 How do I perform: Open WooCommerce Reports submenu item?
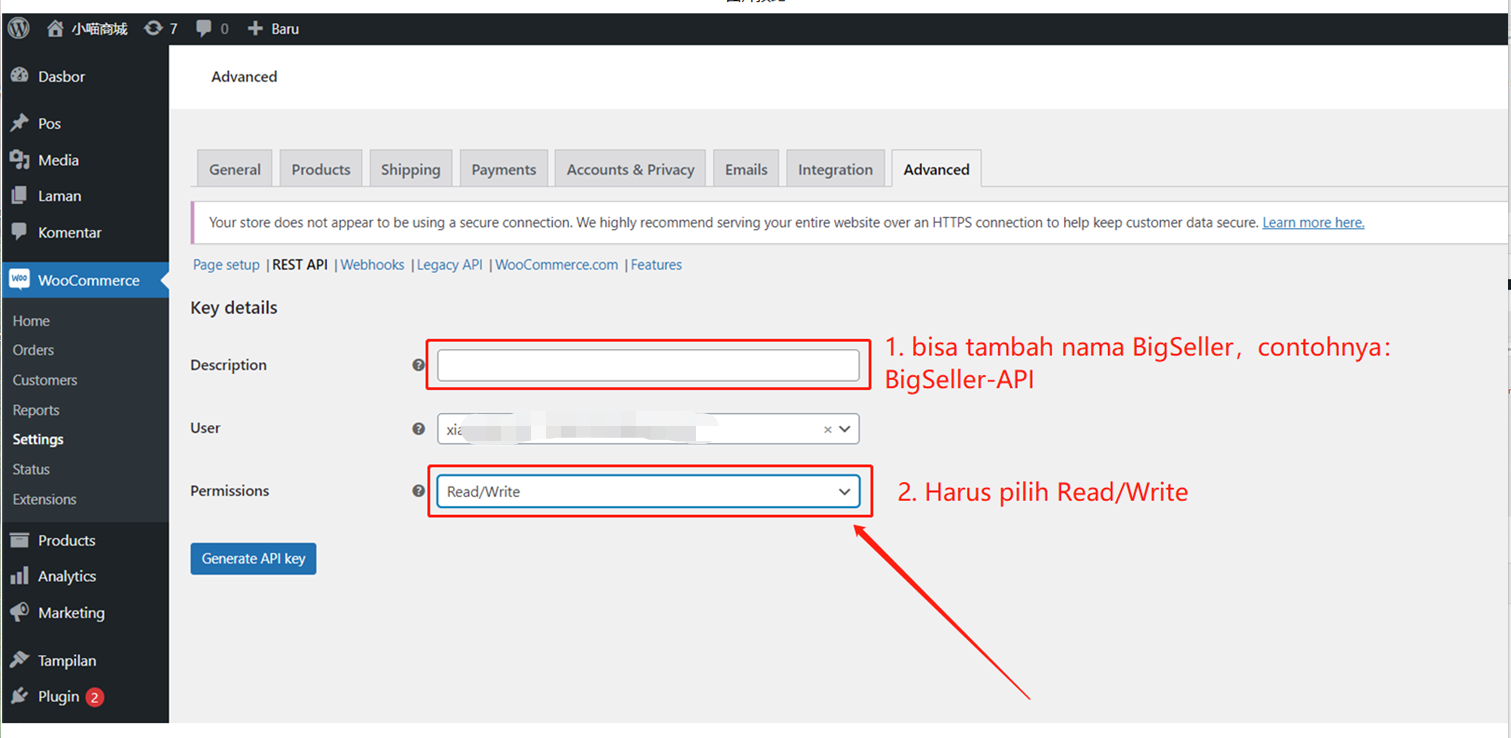click(36, 410)
